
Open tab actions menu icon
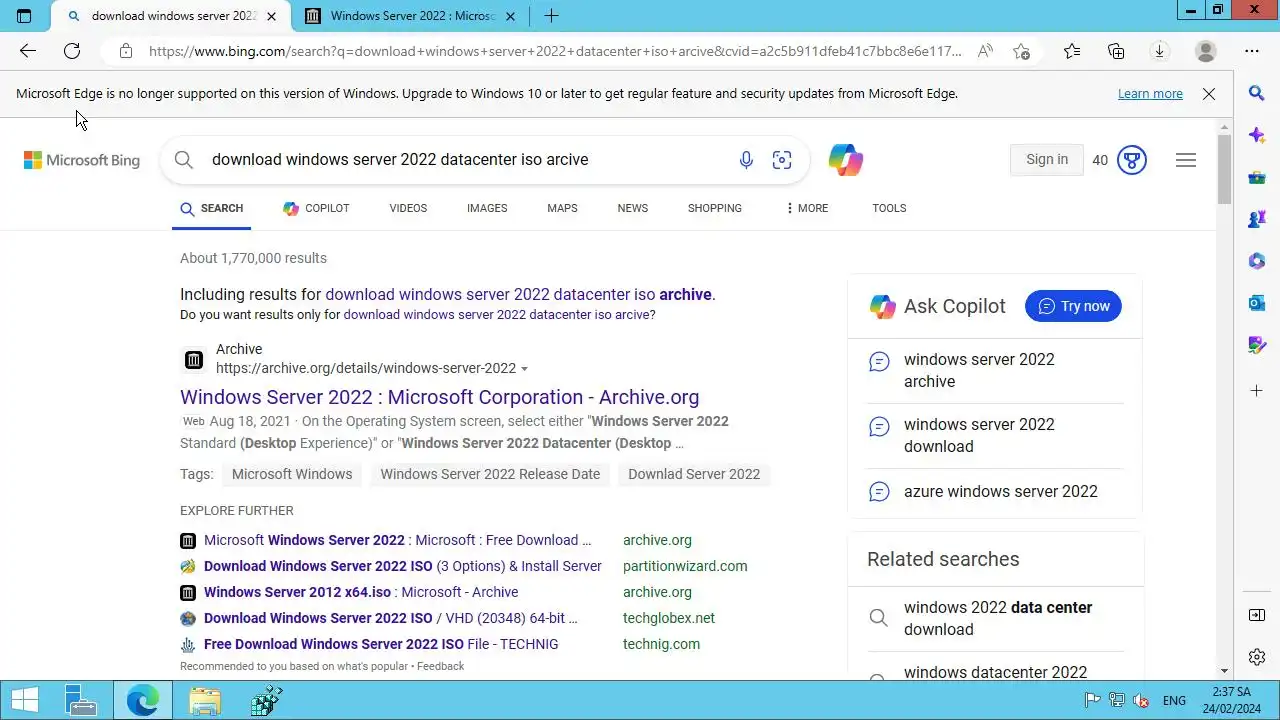25,16
